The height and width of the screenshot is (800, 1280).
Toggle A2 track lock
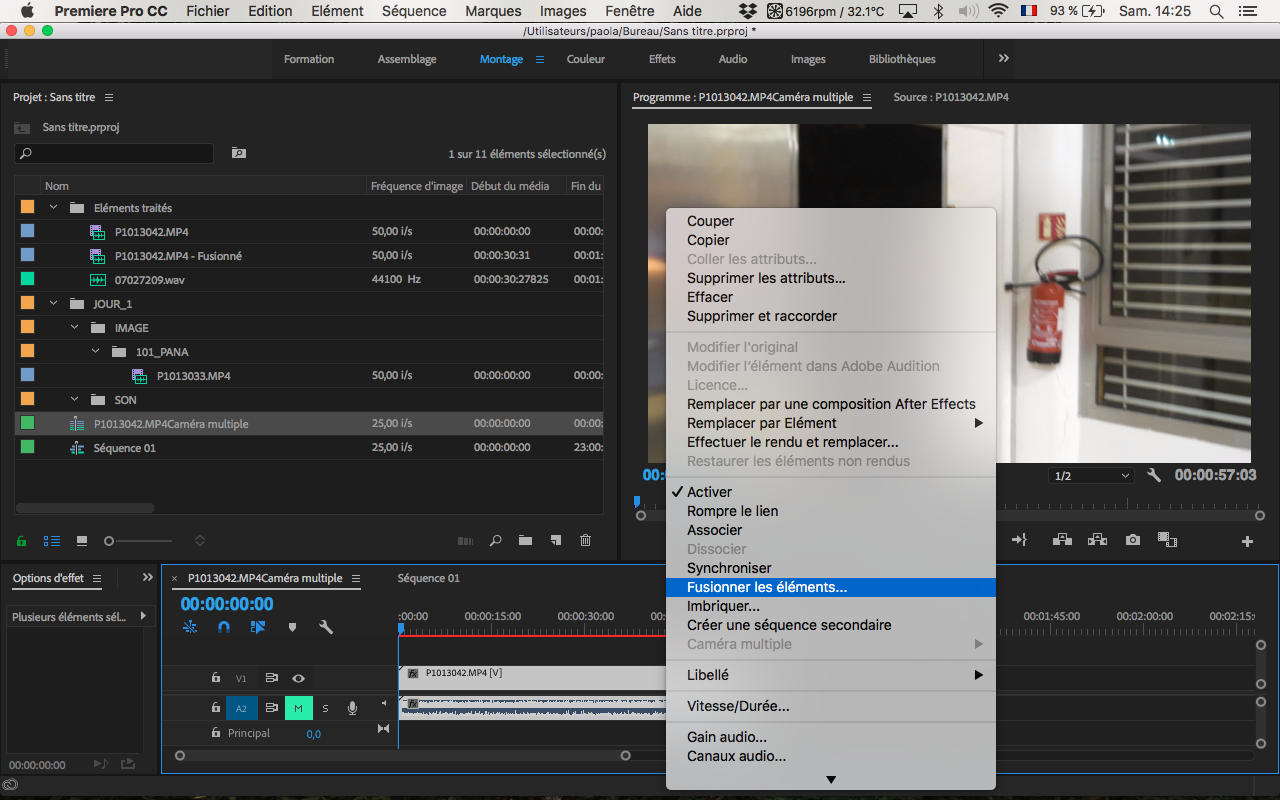[215, 708]
